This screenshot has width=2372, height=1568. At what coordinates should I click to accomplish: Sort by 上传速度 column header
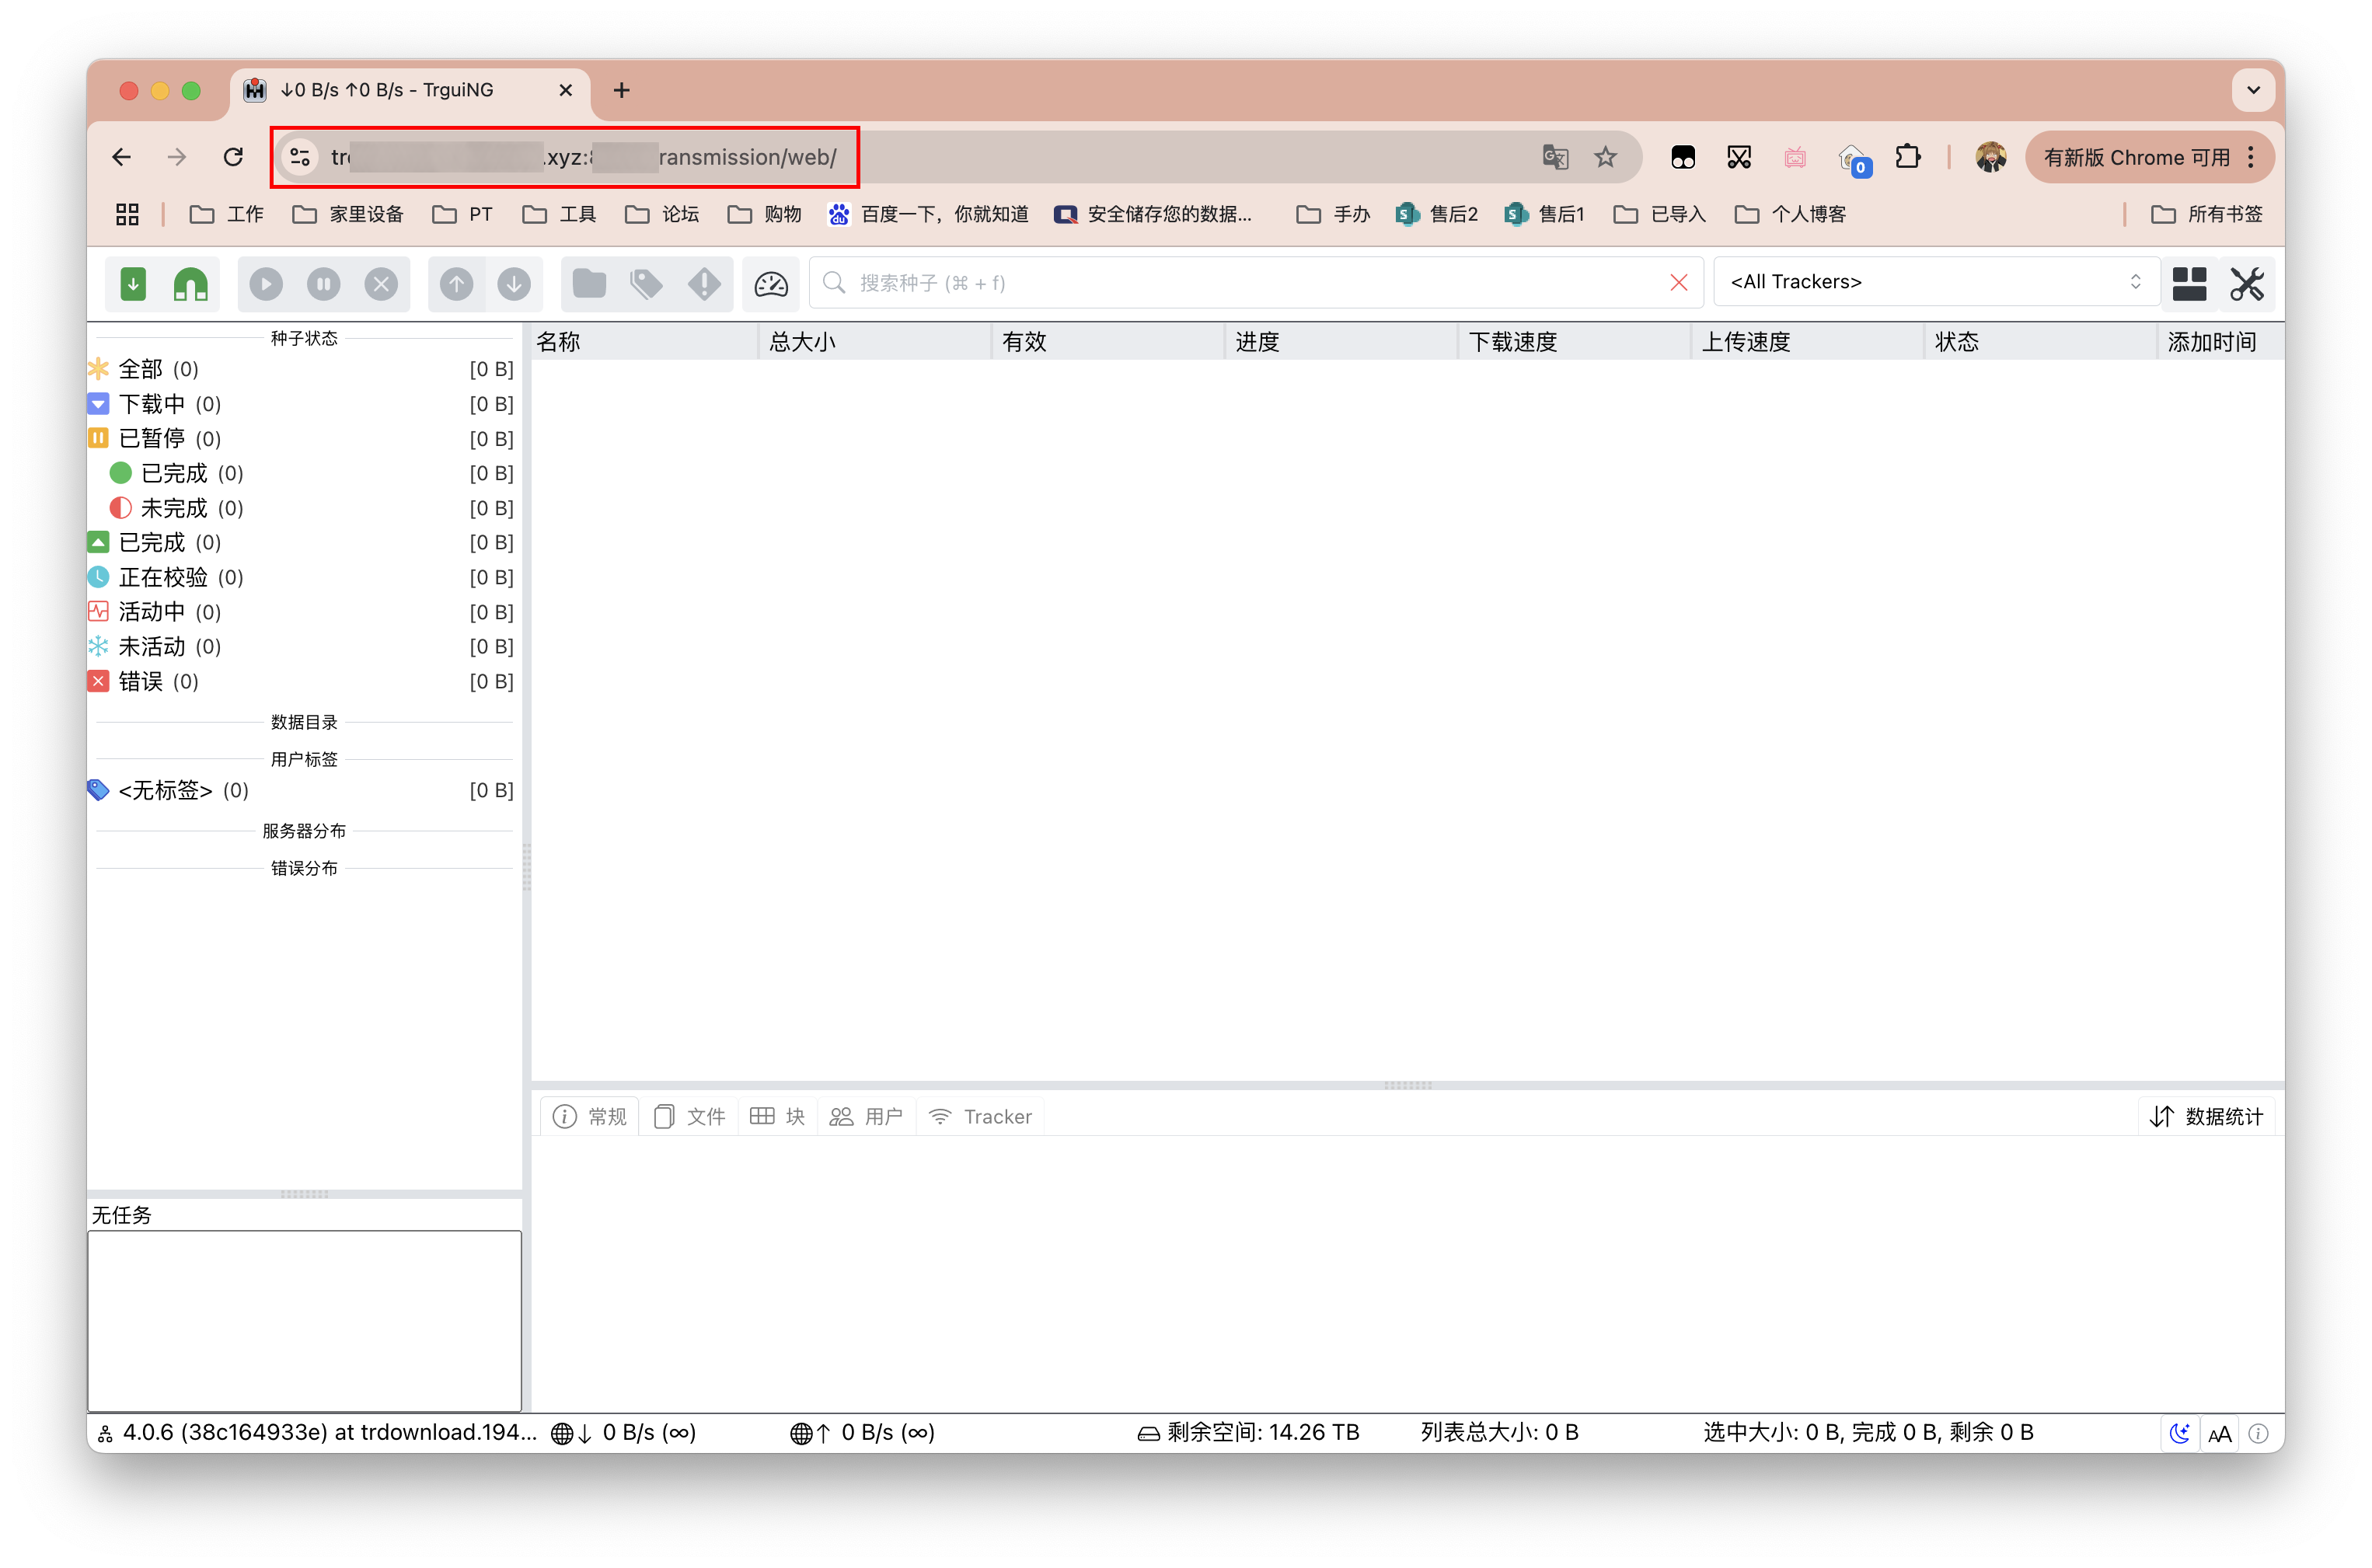(x=1807, y=342)
